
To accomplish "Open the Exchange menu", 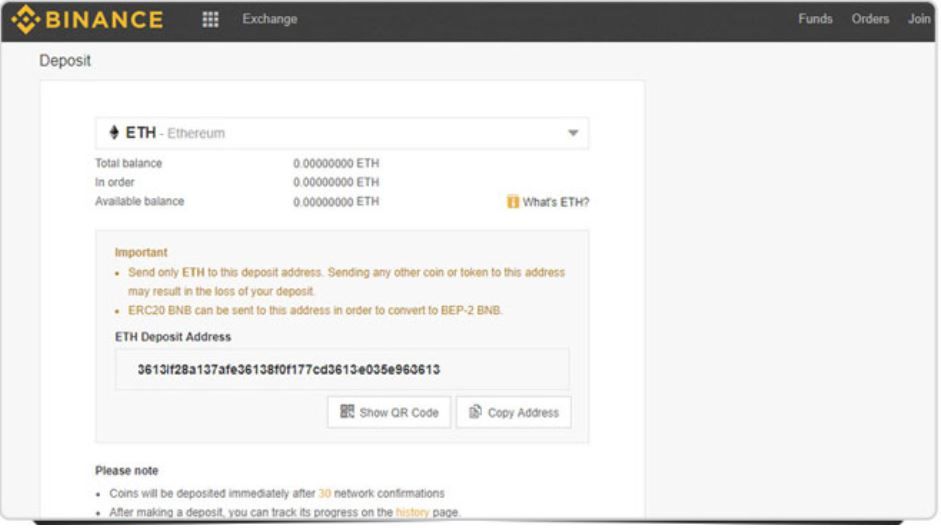I will (x=269, y=19).
